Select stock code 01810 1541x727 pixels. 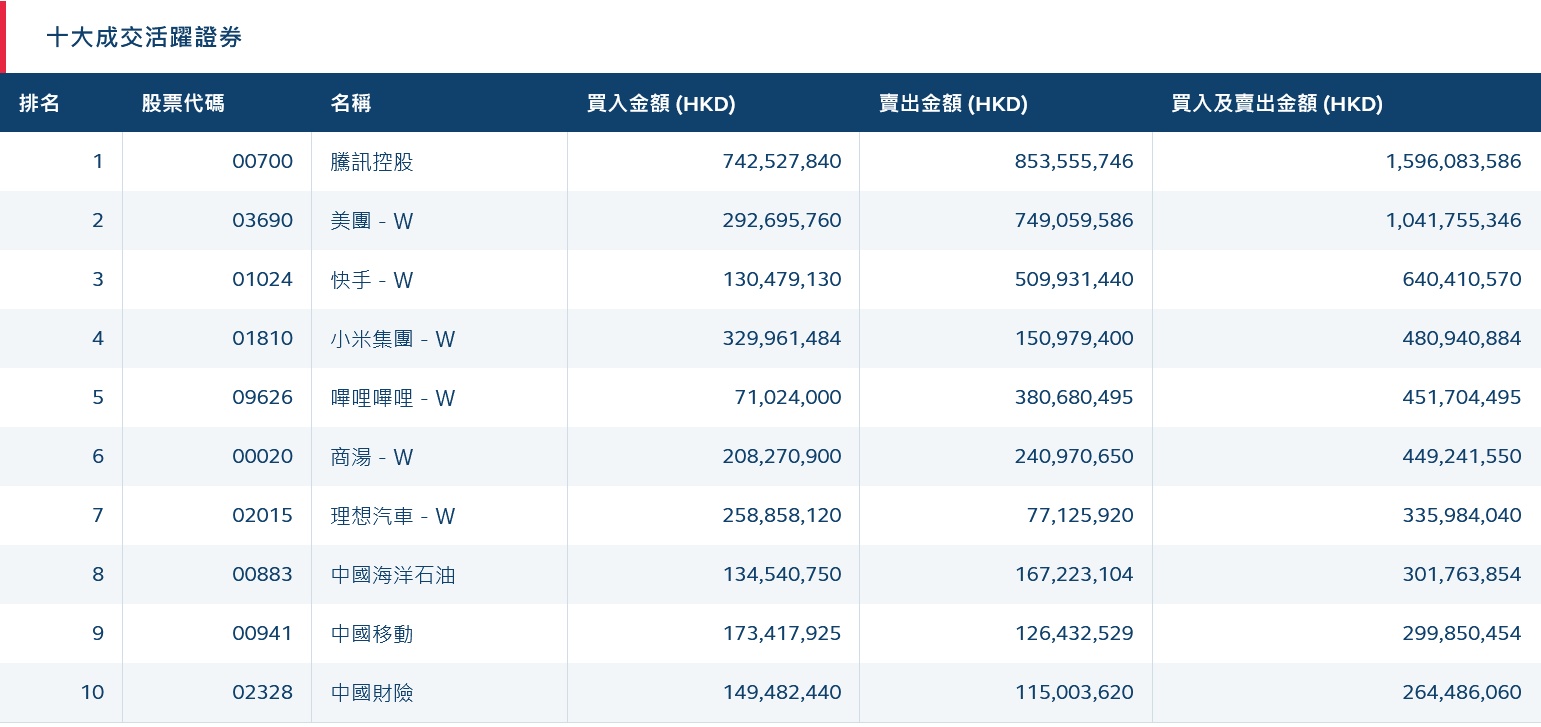262,339
